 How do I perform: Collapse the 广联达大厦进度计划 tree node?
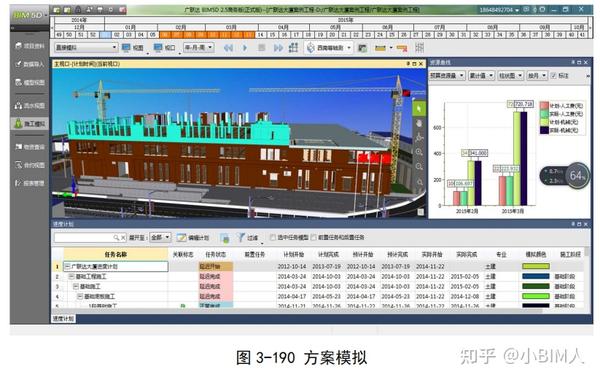point(67,266)
